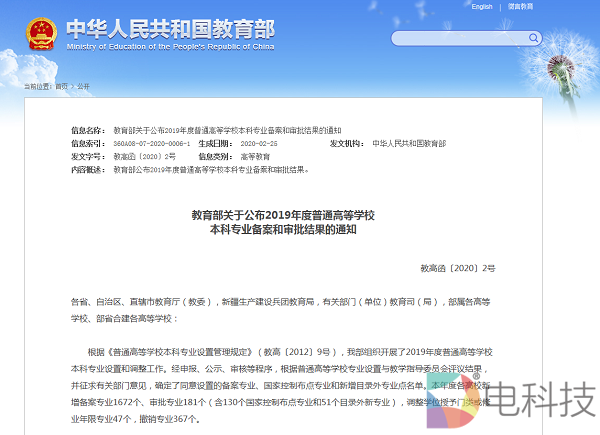600x435 pixels.
Task: Click the text 撤销专业367个
Action: pyautogui.click(x=170, y=419)
